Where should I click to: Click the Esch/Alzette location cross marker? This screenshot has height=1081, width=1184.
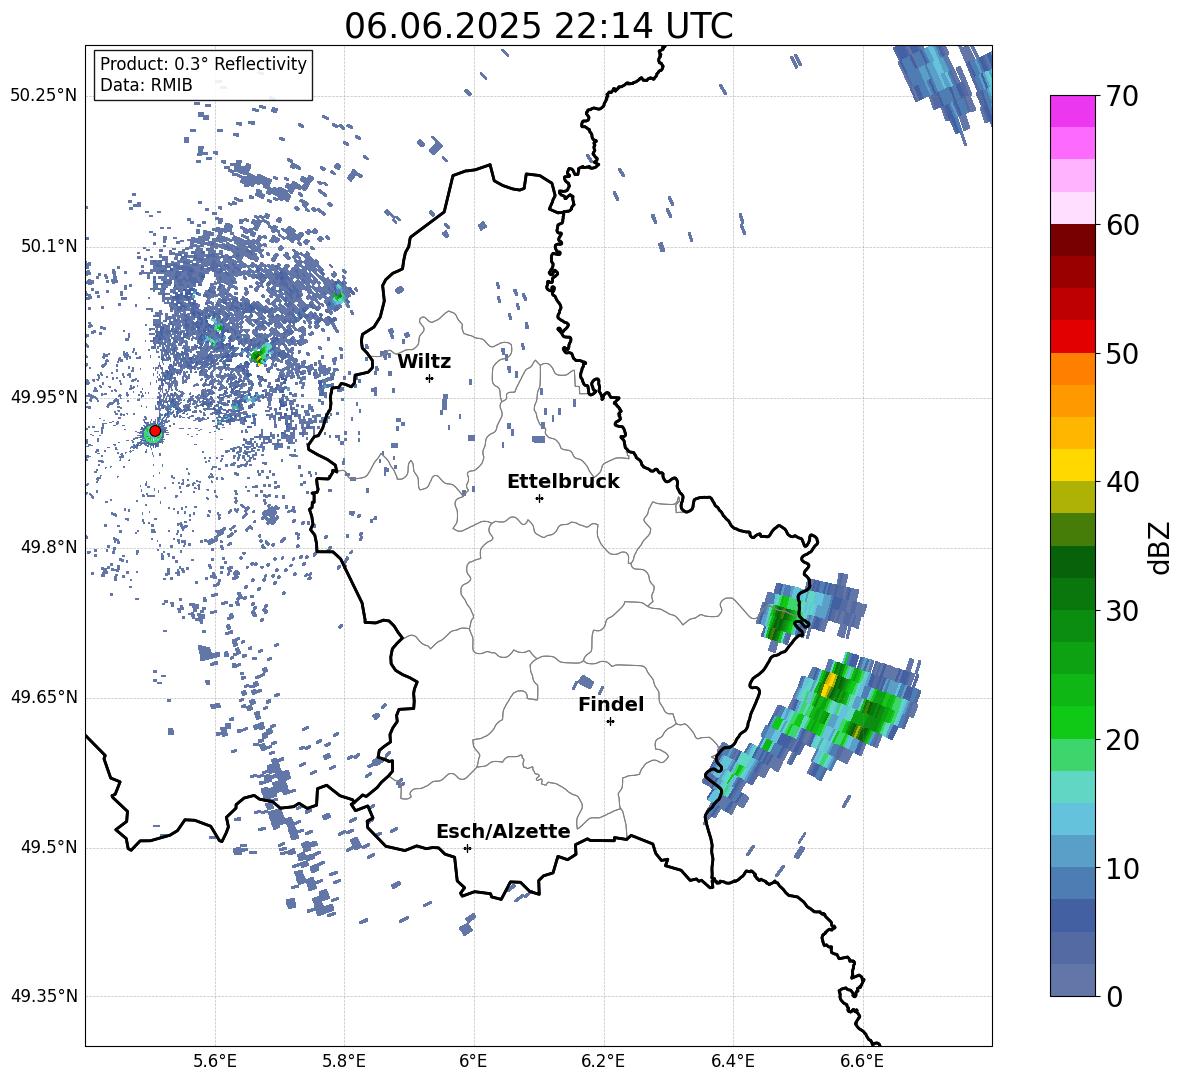click(467, 848)
